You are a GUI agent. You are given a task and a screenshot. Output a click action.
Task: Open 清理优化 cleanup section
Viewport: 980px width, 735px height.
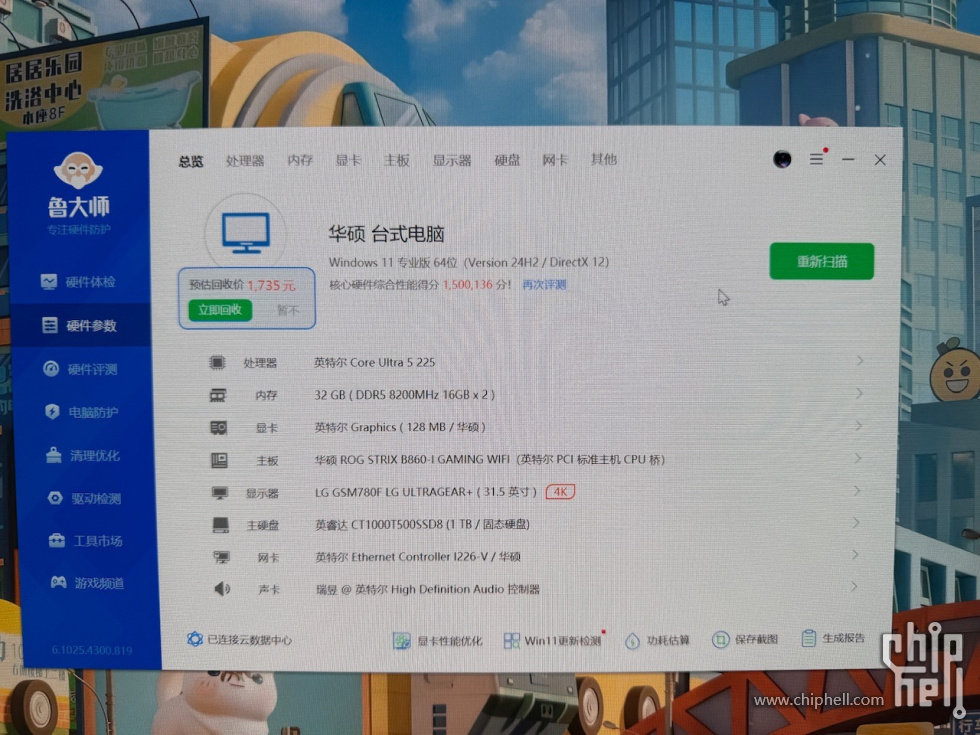[x=82, y=455]
